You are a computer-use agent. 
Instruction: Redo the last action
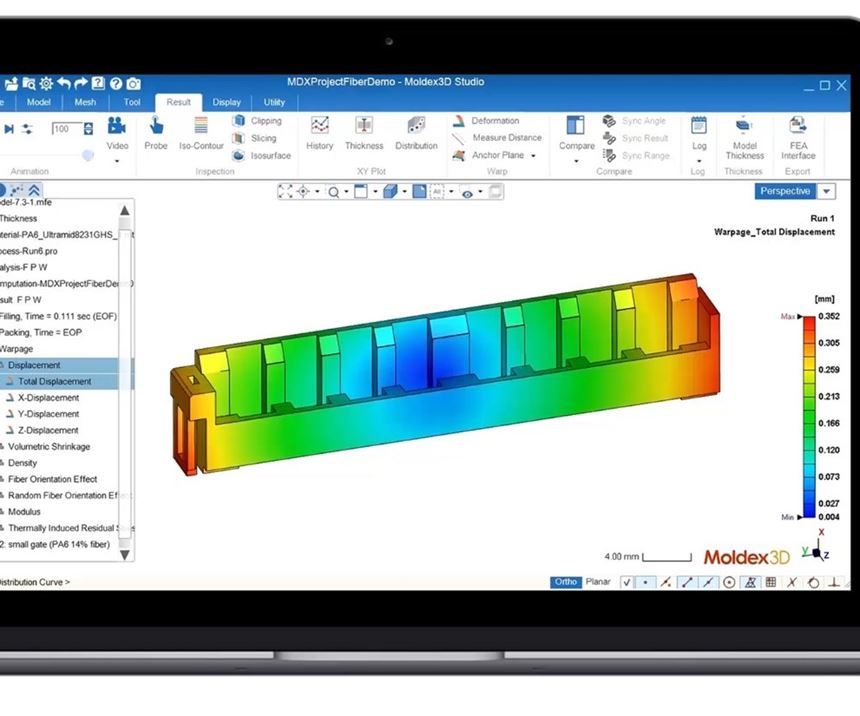point(81,83)
